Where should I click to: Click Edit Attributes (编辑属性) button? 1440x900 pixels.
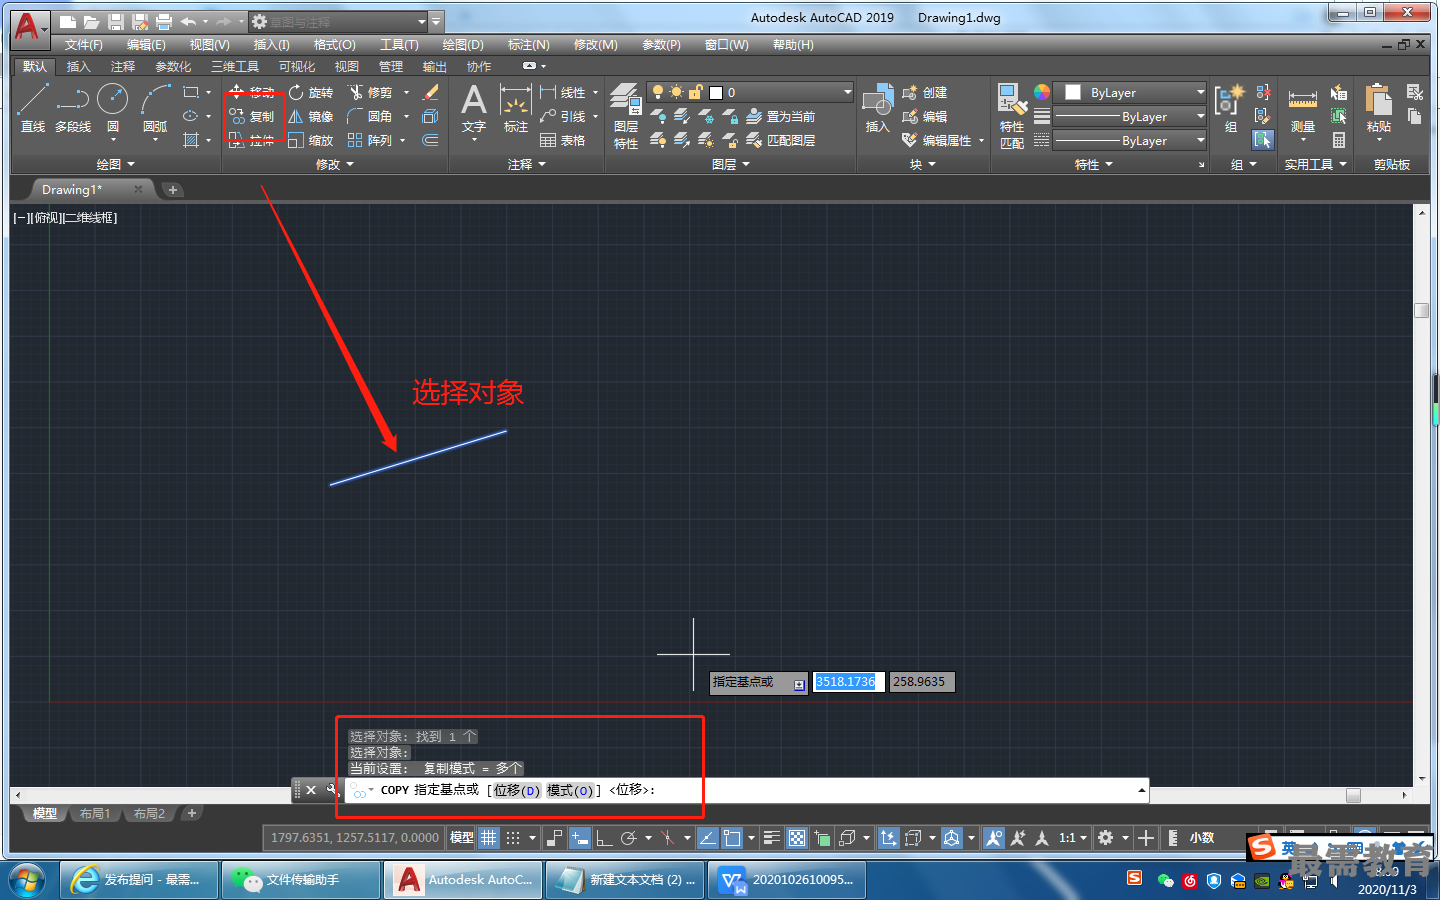[944, 140]
